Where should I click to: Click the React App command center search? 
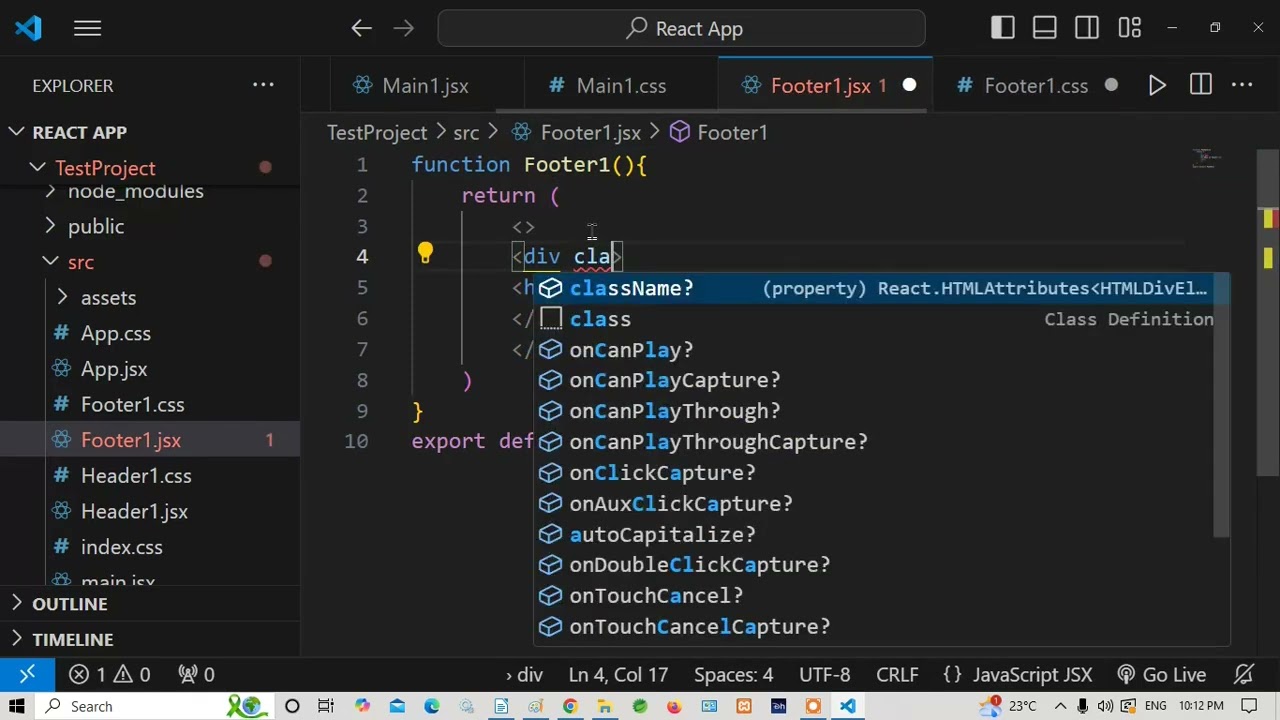[x=681, y=29]
